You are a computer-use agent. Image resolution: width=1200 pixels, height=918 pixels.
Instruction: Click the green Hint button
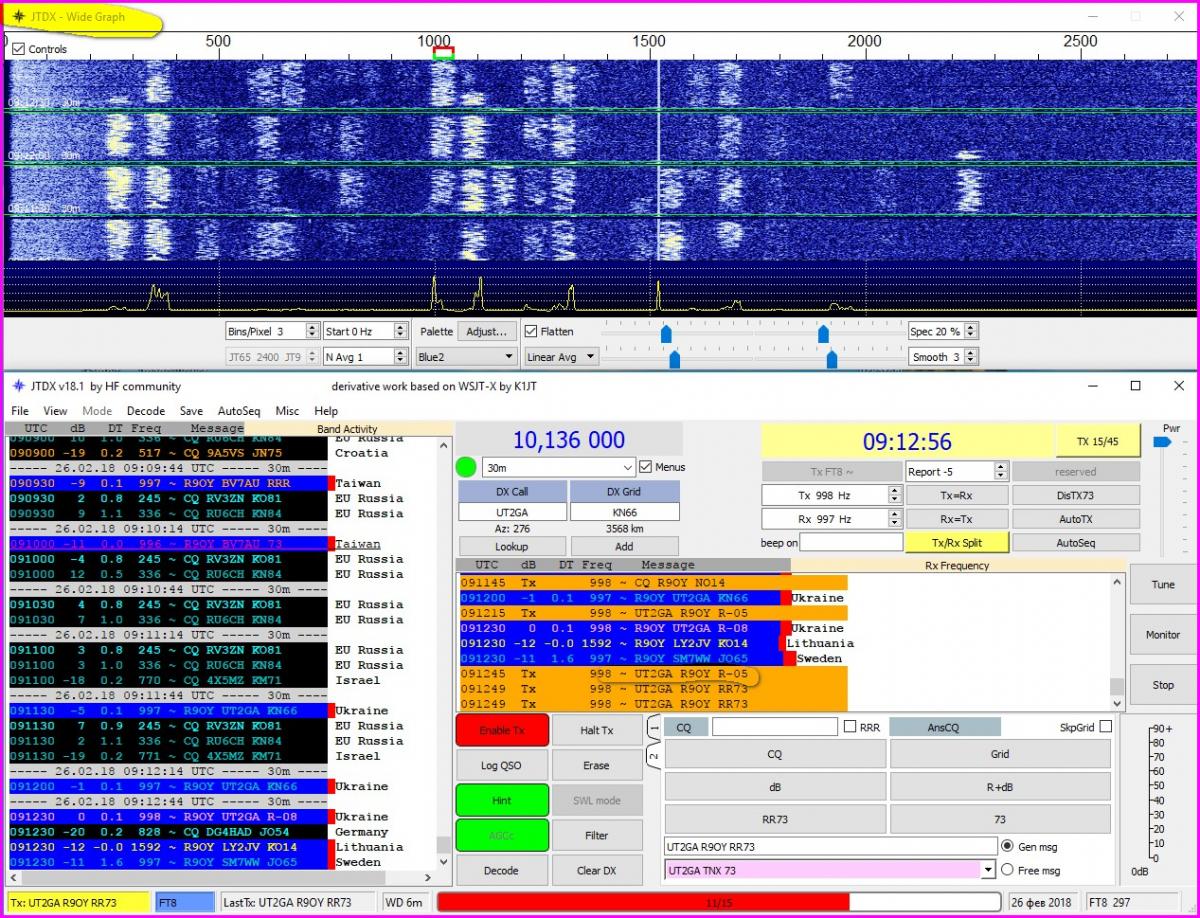click(x=501, y=800)
